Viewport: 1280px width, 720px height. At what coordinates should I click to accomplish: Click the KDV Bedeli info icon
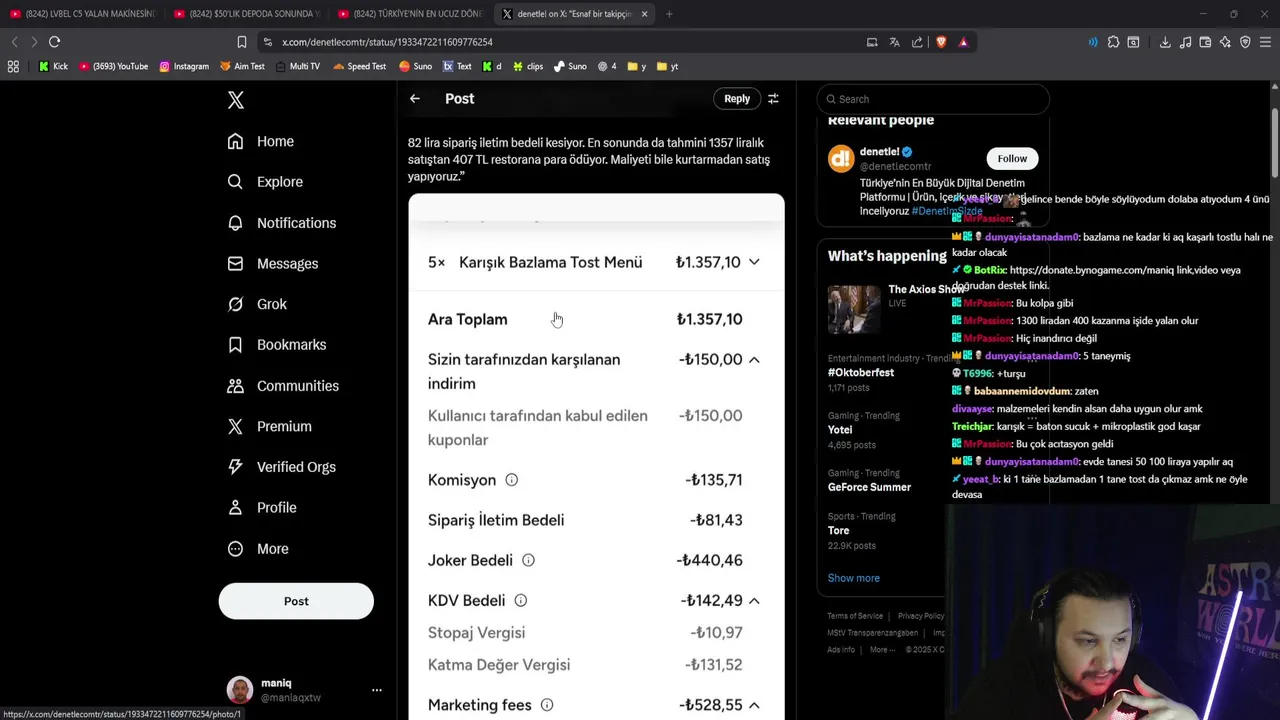click(520, 600)
